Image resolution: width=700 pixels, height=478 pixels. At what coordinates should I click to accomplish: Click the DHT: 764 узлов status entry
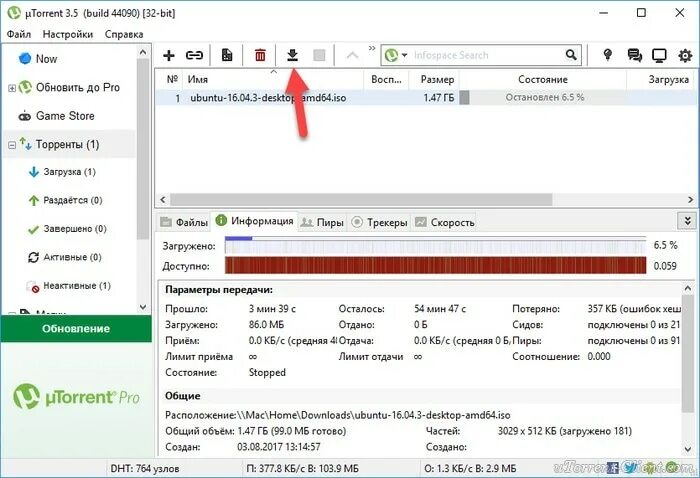(x=145, y=469)
